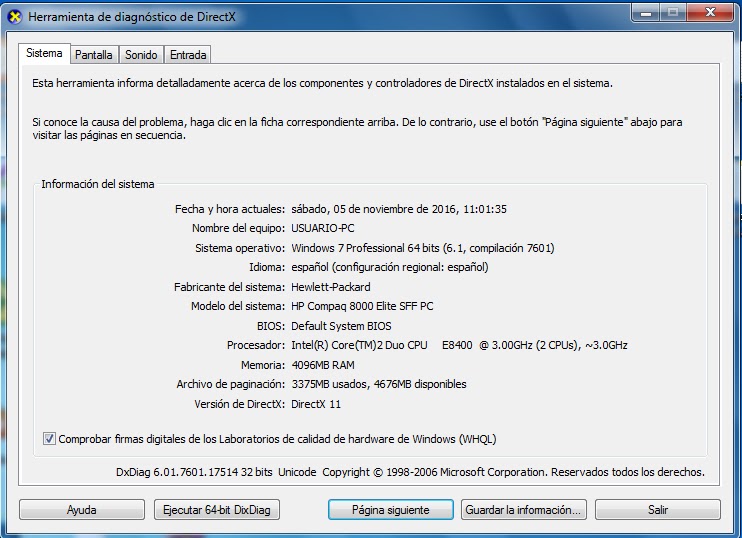
Task: Click Ejecutar 64-bit DixDiag button
Action: (x=217, y=510)
